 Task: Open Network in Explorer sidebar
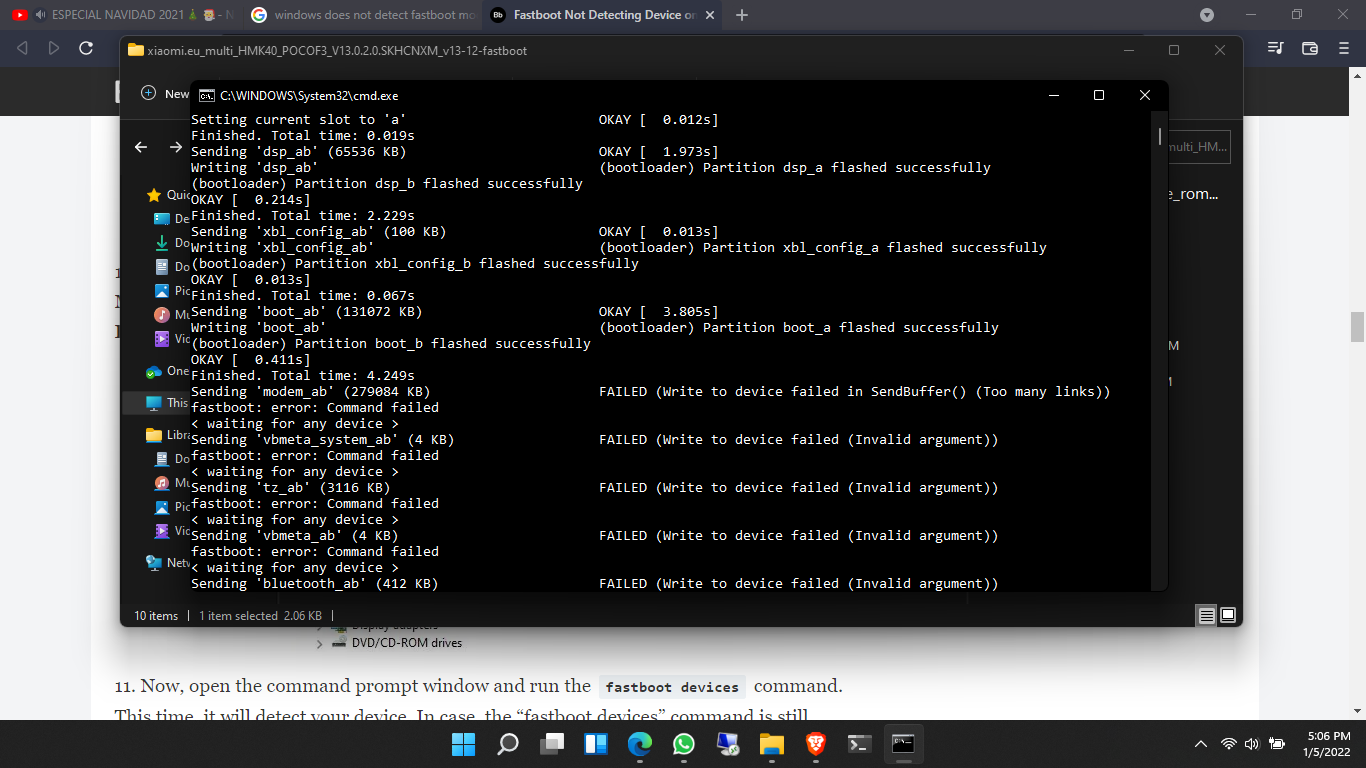pyautogui.click(x=168, y=563)
